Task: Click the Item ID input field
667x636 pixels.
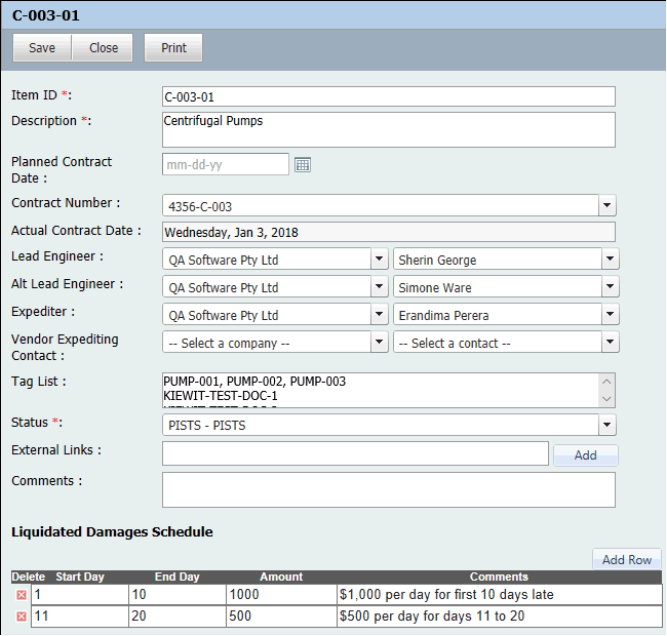Action: coord(388,97)
